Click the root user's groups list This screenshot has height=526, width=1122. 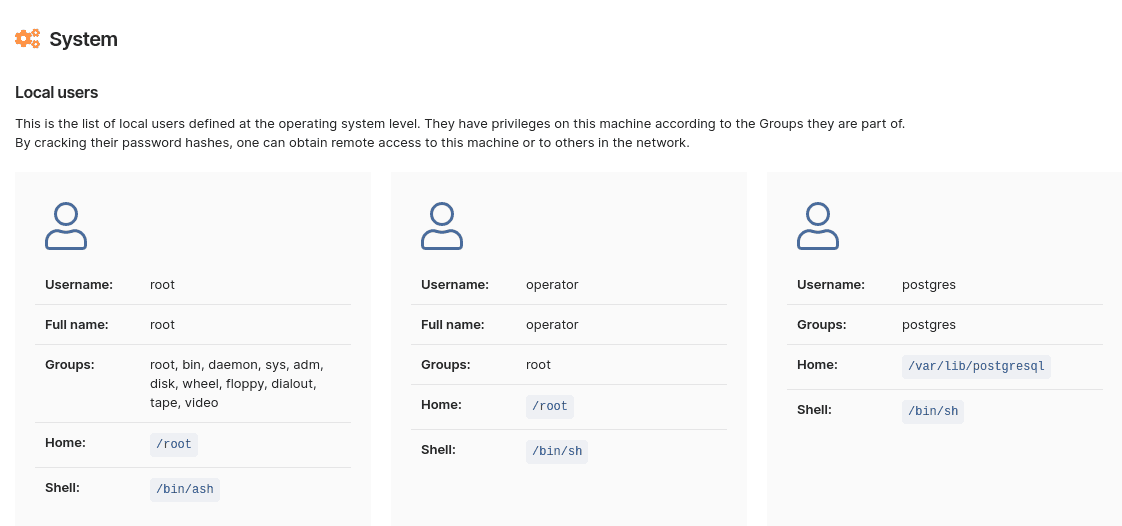pos(236,384)
